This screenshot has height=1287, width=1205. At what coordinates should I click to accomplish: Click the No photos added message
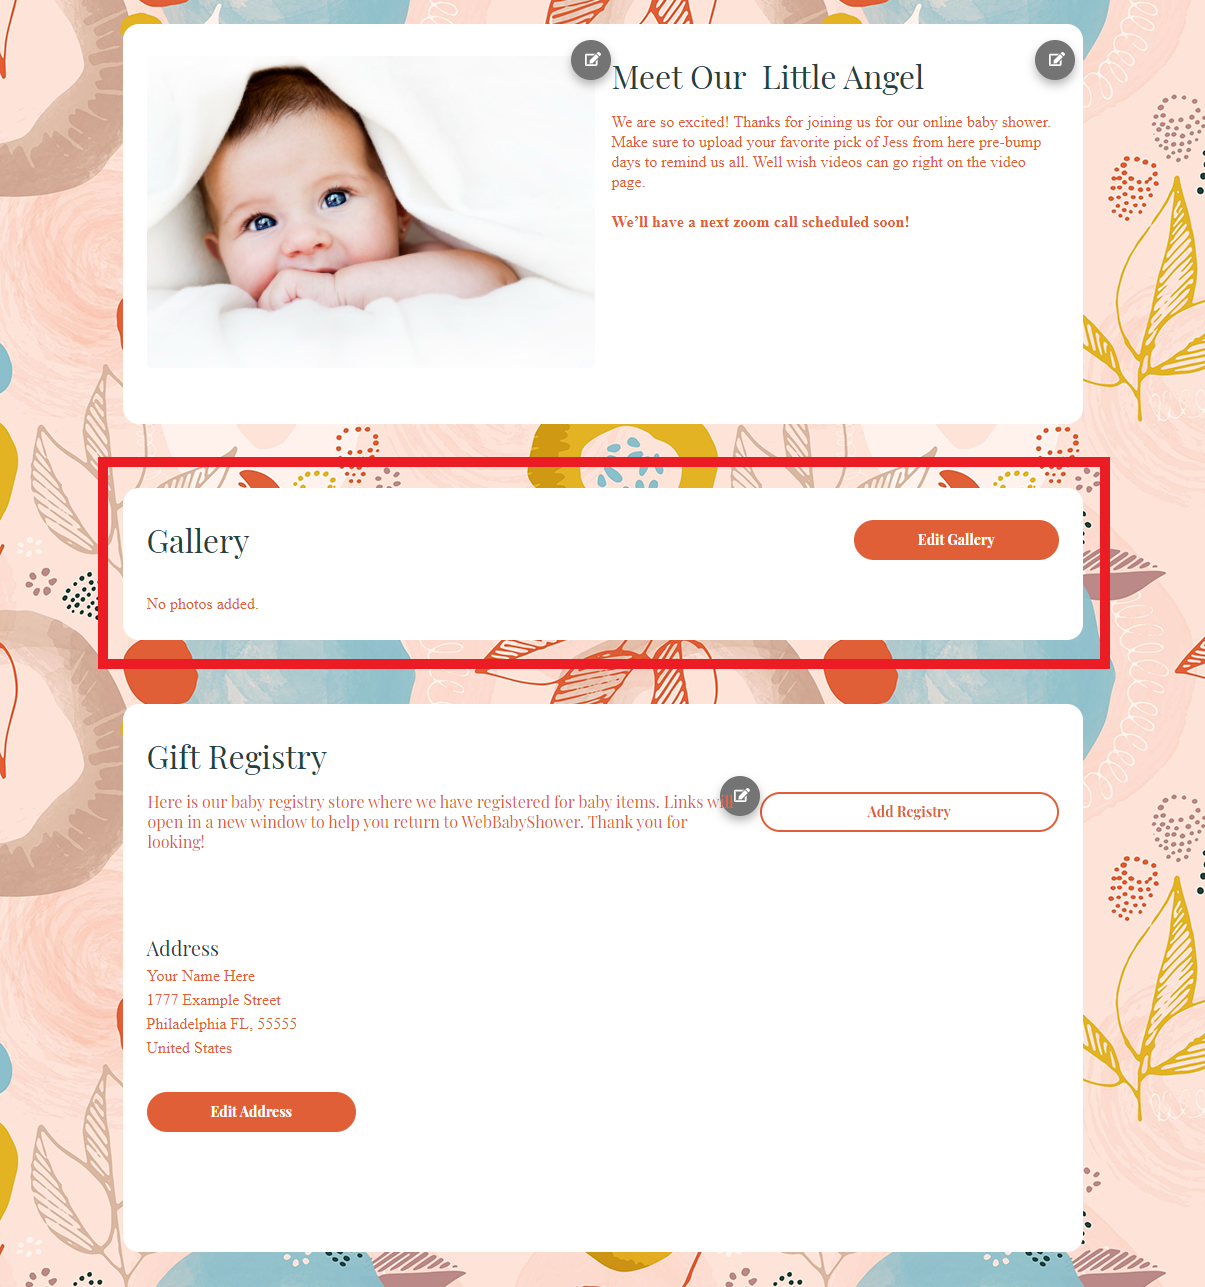coord(202,604)
